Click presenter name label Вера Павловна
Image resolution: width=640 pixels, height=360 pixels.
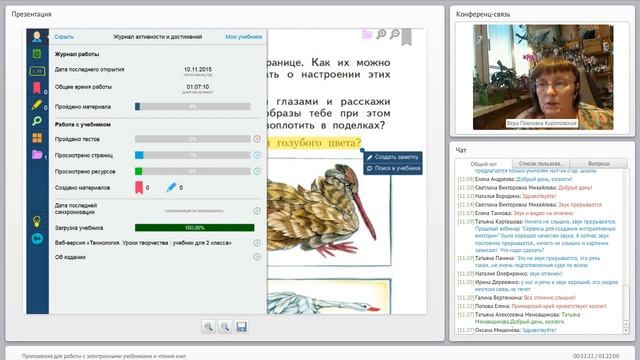(x=542, y=123)
